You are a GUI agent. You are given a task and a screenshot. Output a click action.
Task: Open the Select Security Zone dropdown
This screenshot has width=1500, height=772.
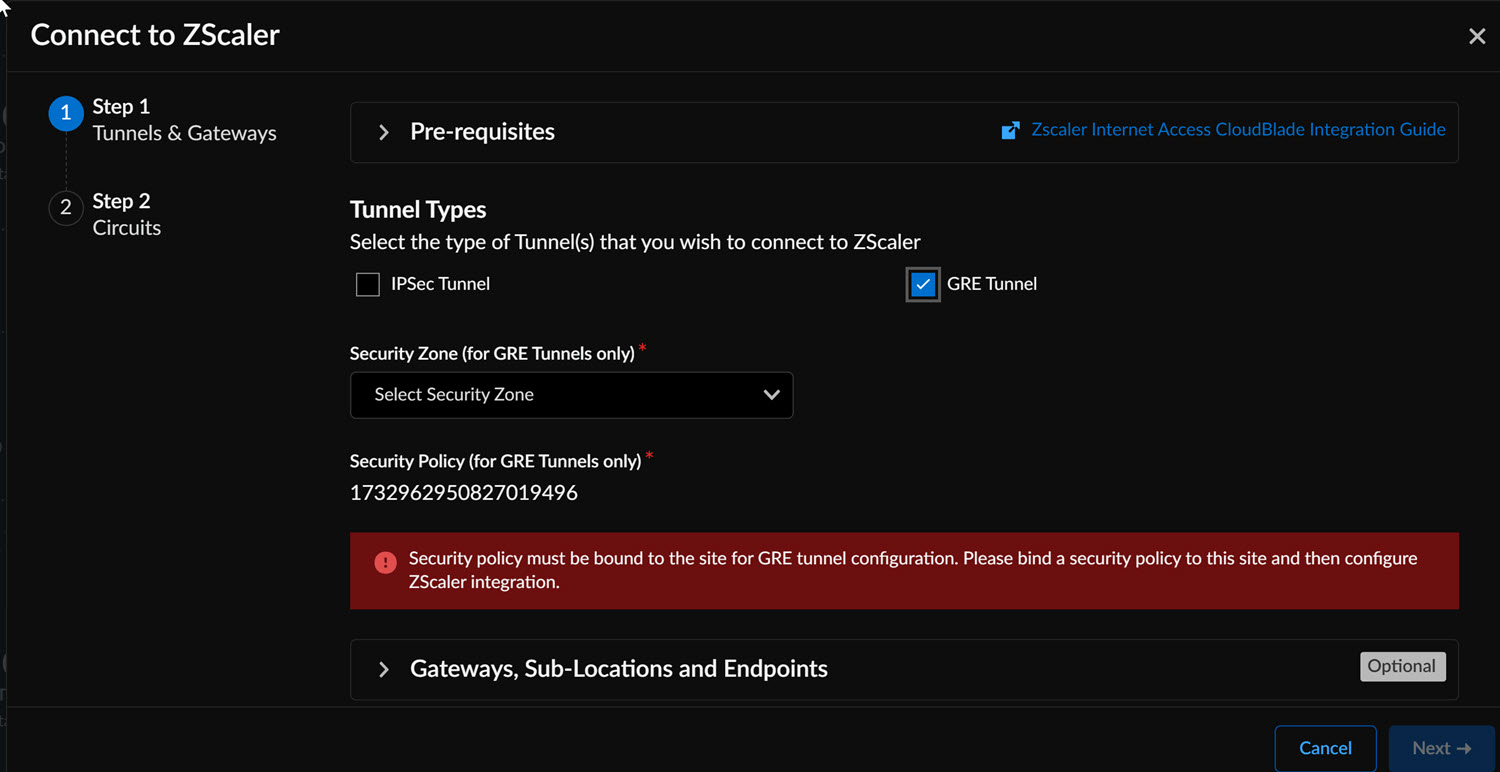pos(571,395)
